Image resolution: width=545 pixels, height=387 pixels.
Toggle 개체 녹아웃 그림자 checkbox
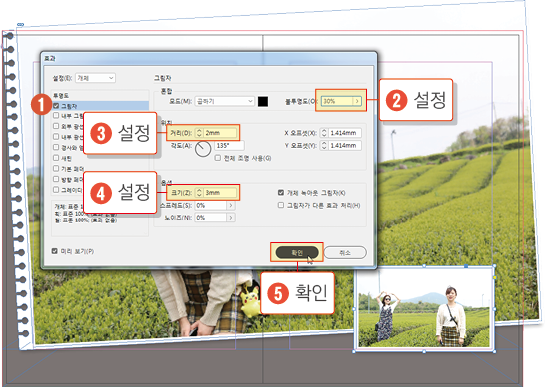pos(281,192)
